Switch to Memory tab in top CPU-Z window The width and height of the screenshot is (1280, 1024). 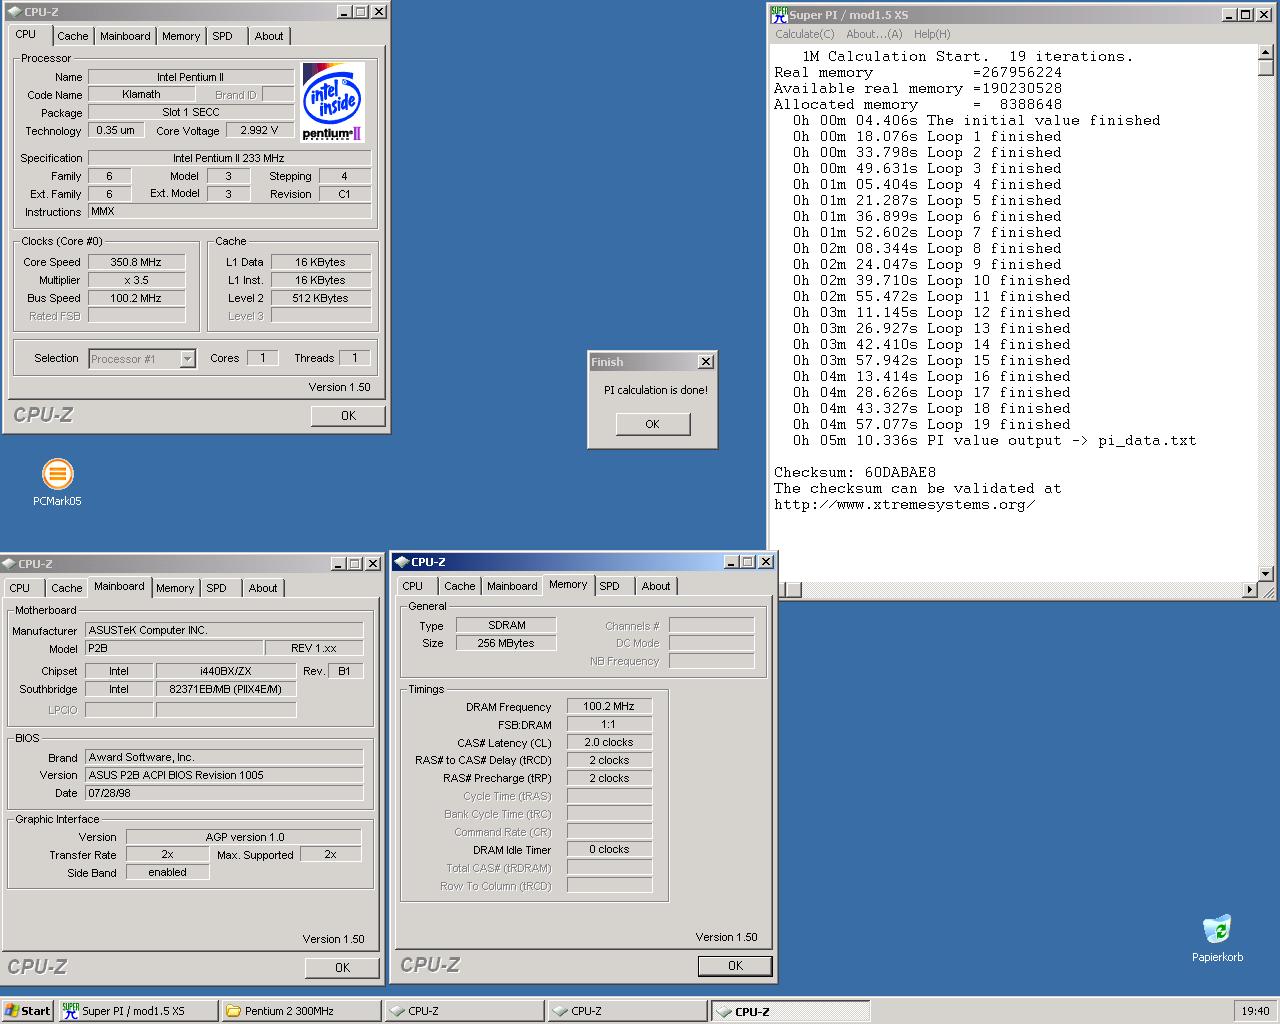[181, 36]
